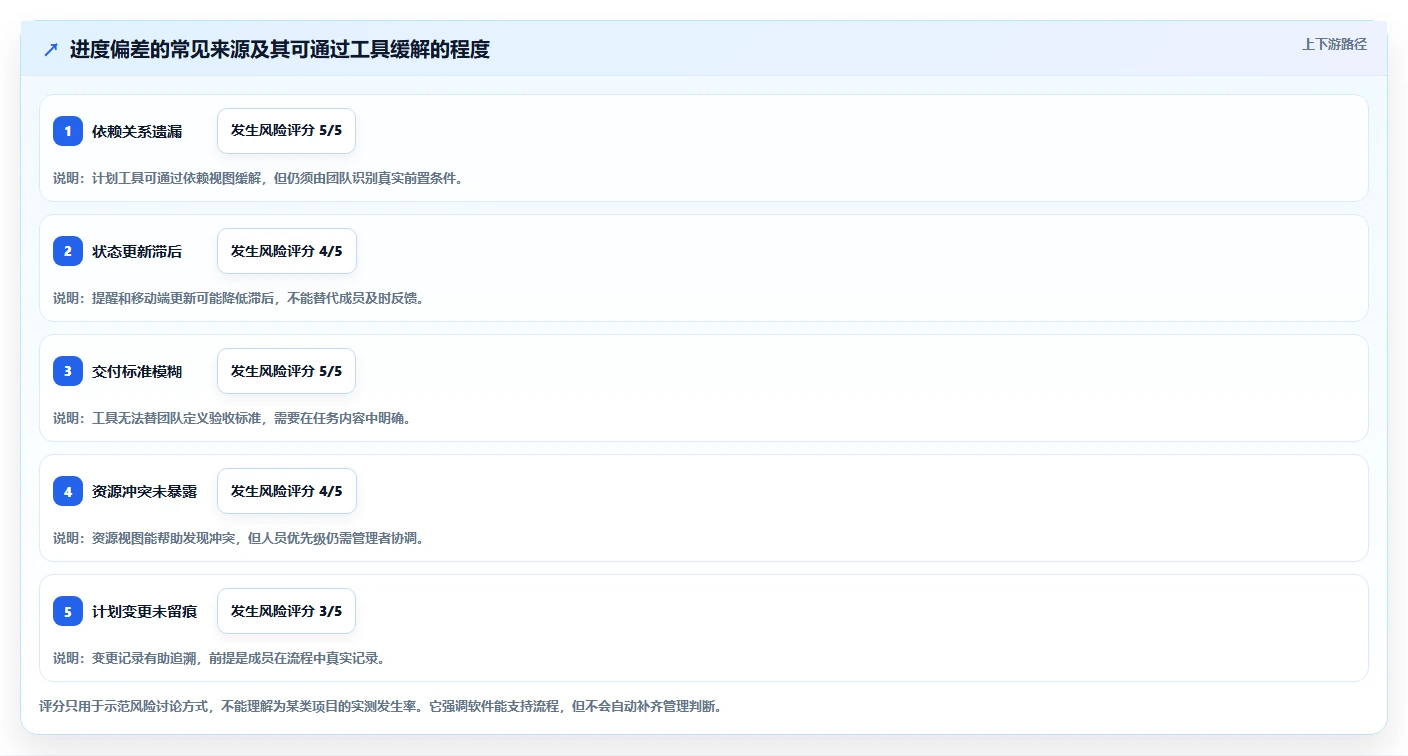The image size is (1408, 756).
Task: Click the number 5 badge for 计划变更未留痕
Action: click(x=68, y=611)
